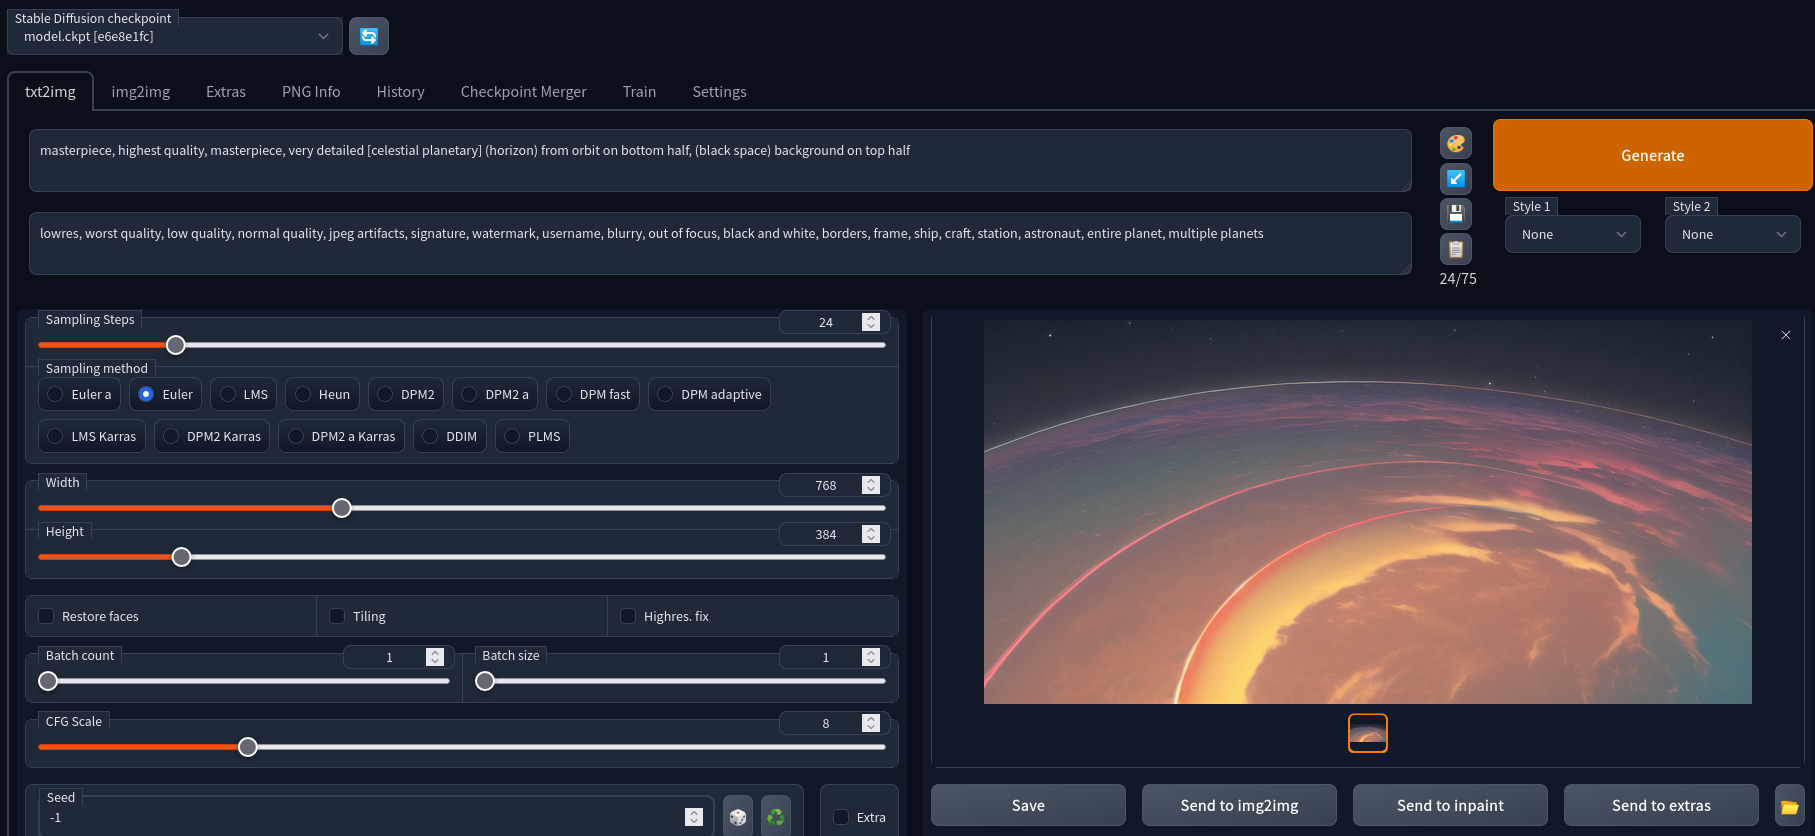Open the Checkpoint Merger tab

coord(523,91)
